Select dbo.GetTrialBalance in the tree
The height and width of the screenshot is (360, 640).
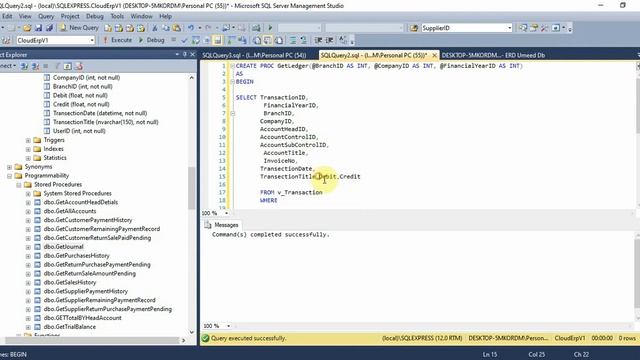(x=70, y=327)
